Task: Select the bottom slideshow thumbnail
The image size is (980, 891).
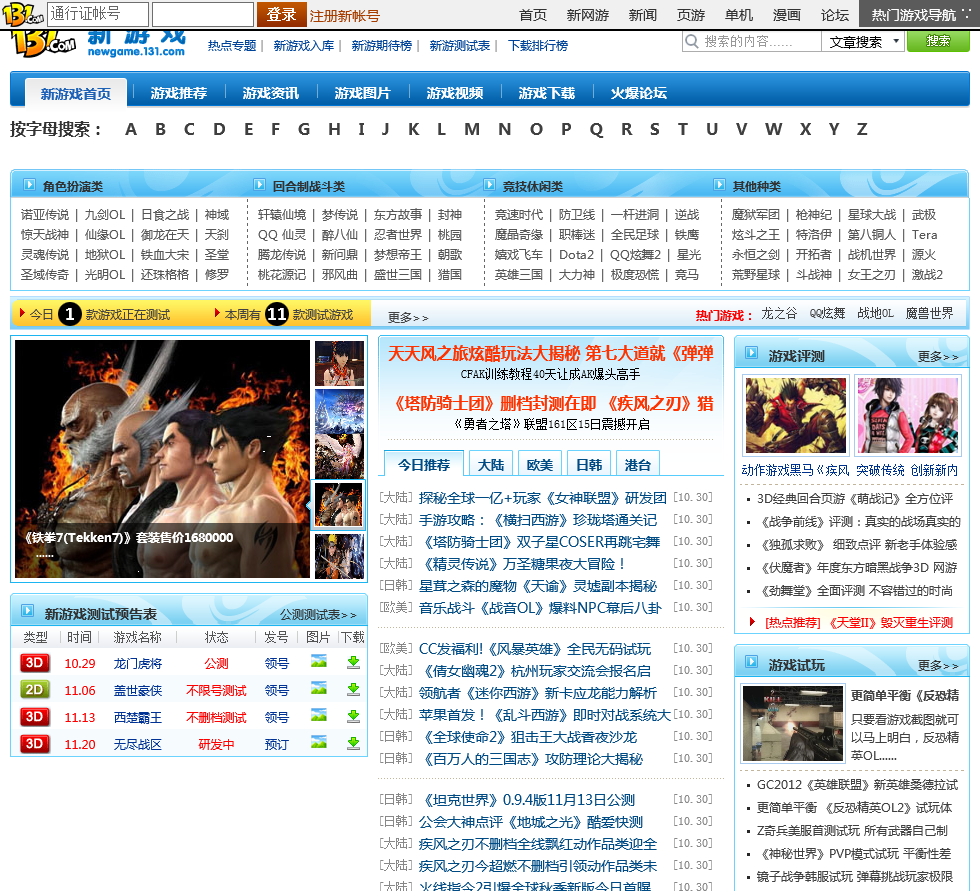Action: click(x=339, y=556)
